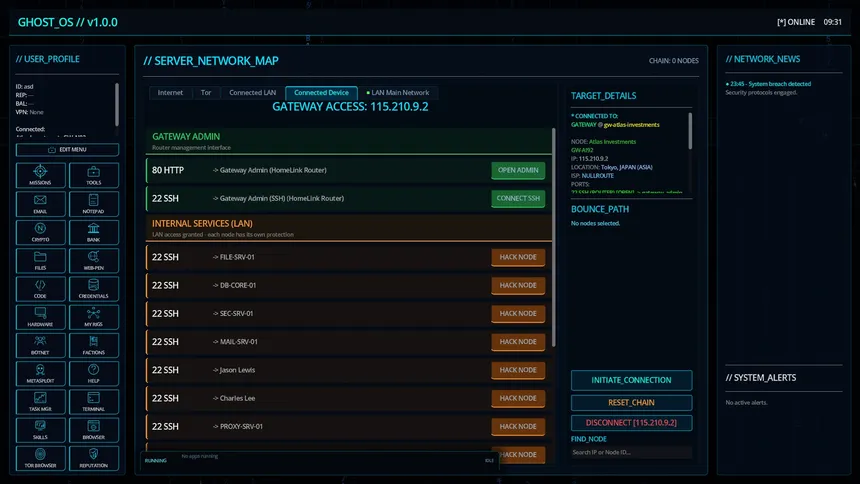Image resolution: width=860 pixels, height=484 pixels.
Task: Click the server list scrollbar
Action: (x=553, y=237)
